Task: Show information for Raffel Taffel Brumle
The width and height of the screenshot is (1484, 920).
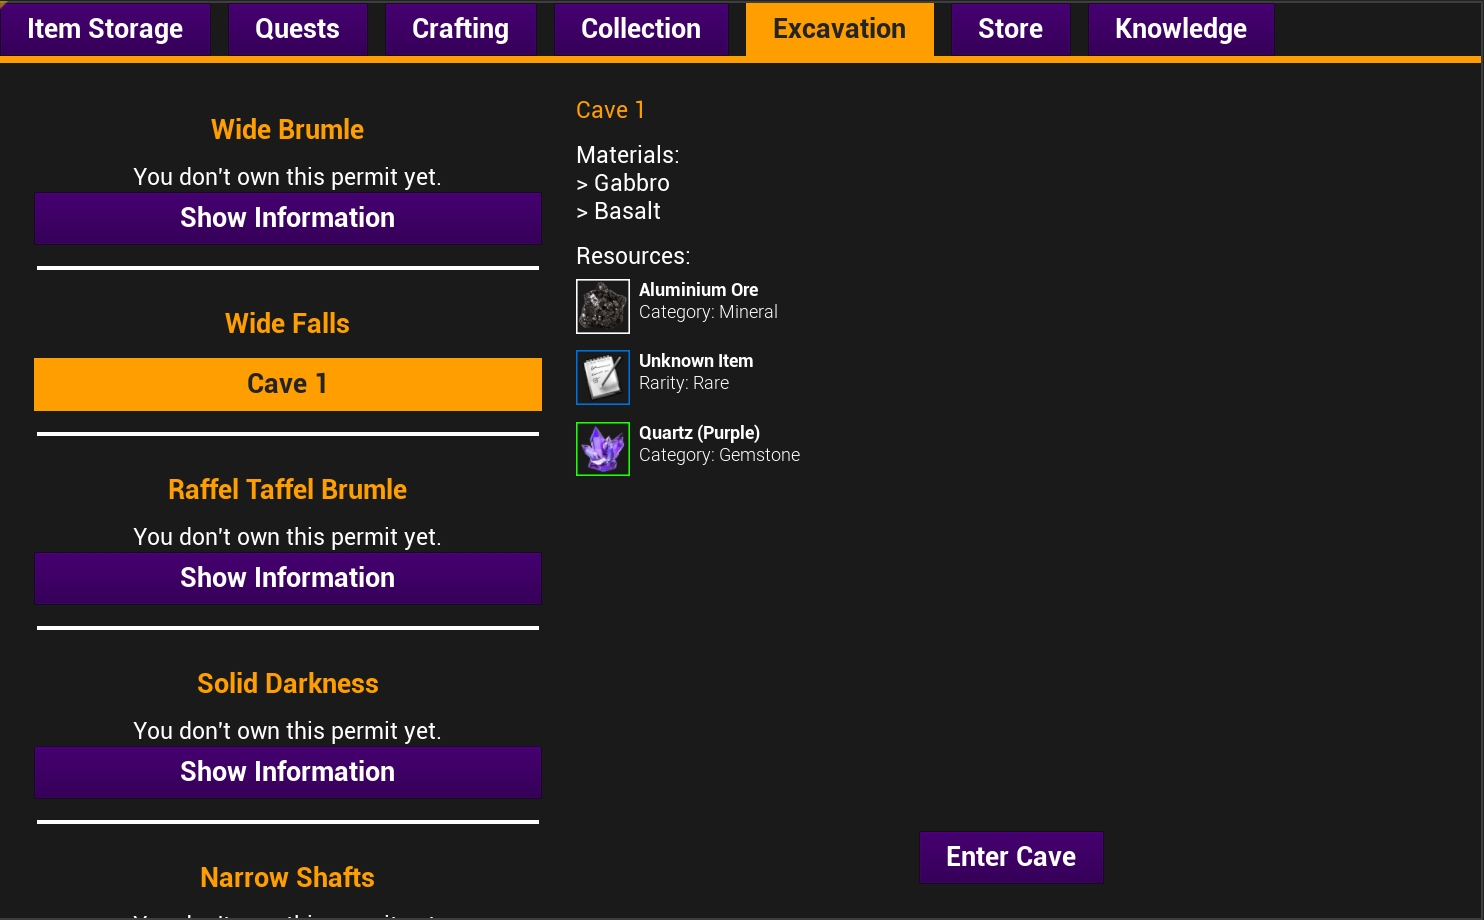Action: 288,578
